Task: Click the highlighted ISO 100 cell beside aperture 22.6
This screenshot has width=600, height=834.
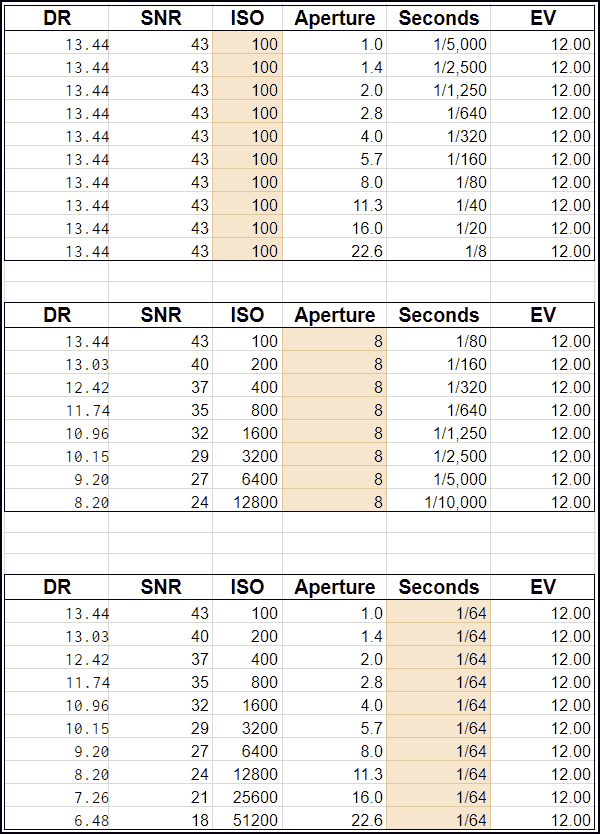Action: pyautogui.click(x=247, y=251)
